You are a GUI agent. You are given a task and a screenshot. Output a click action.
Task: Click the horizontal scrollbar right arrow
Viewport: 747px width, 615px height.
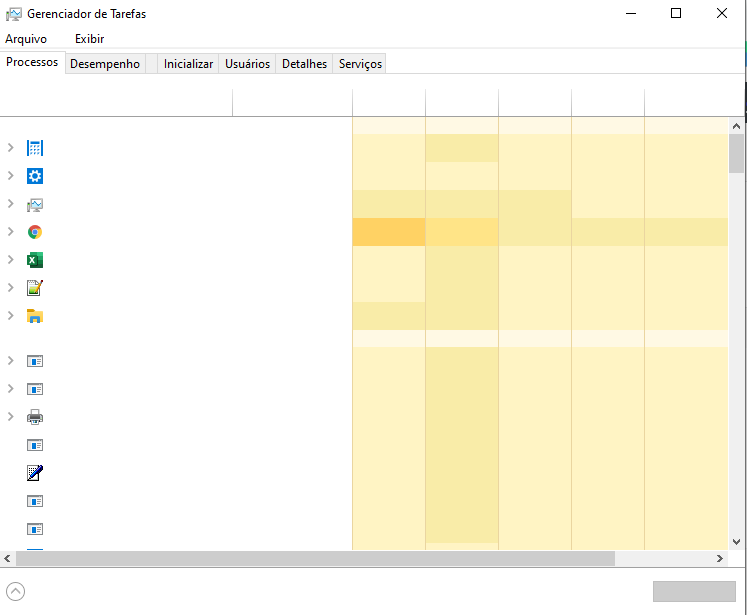[719, 558]
